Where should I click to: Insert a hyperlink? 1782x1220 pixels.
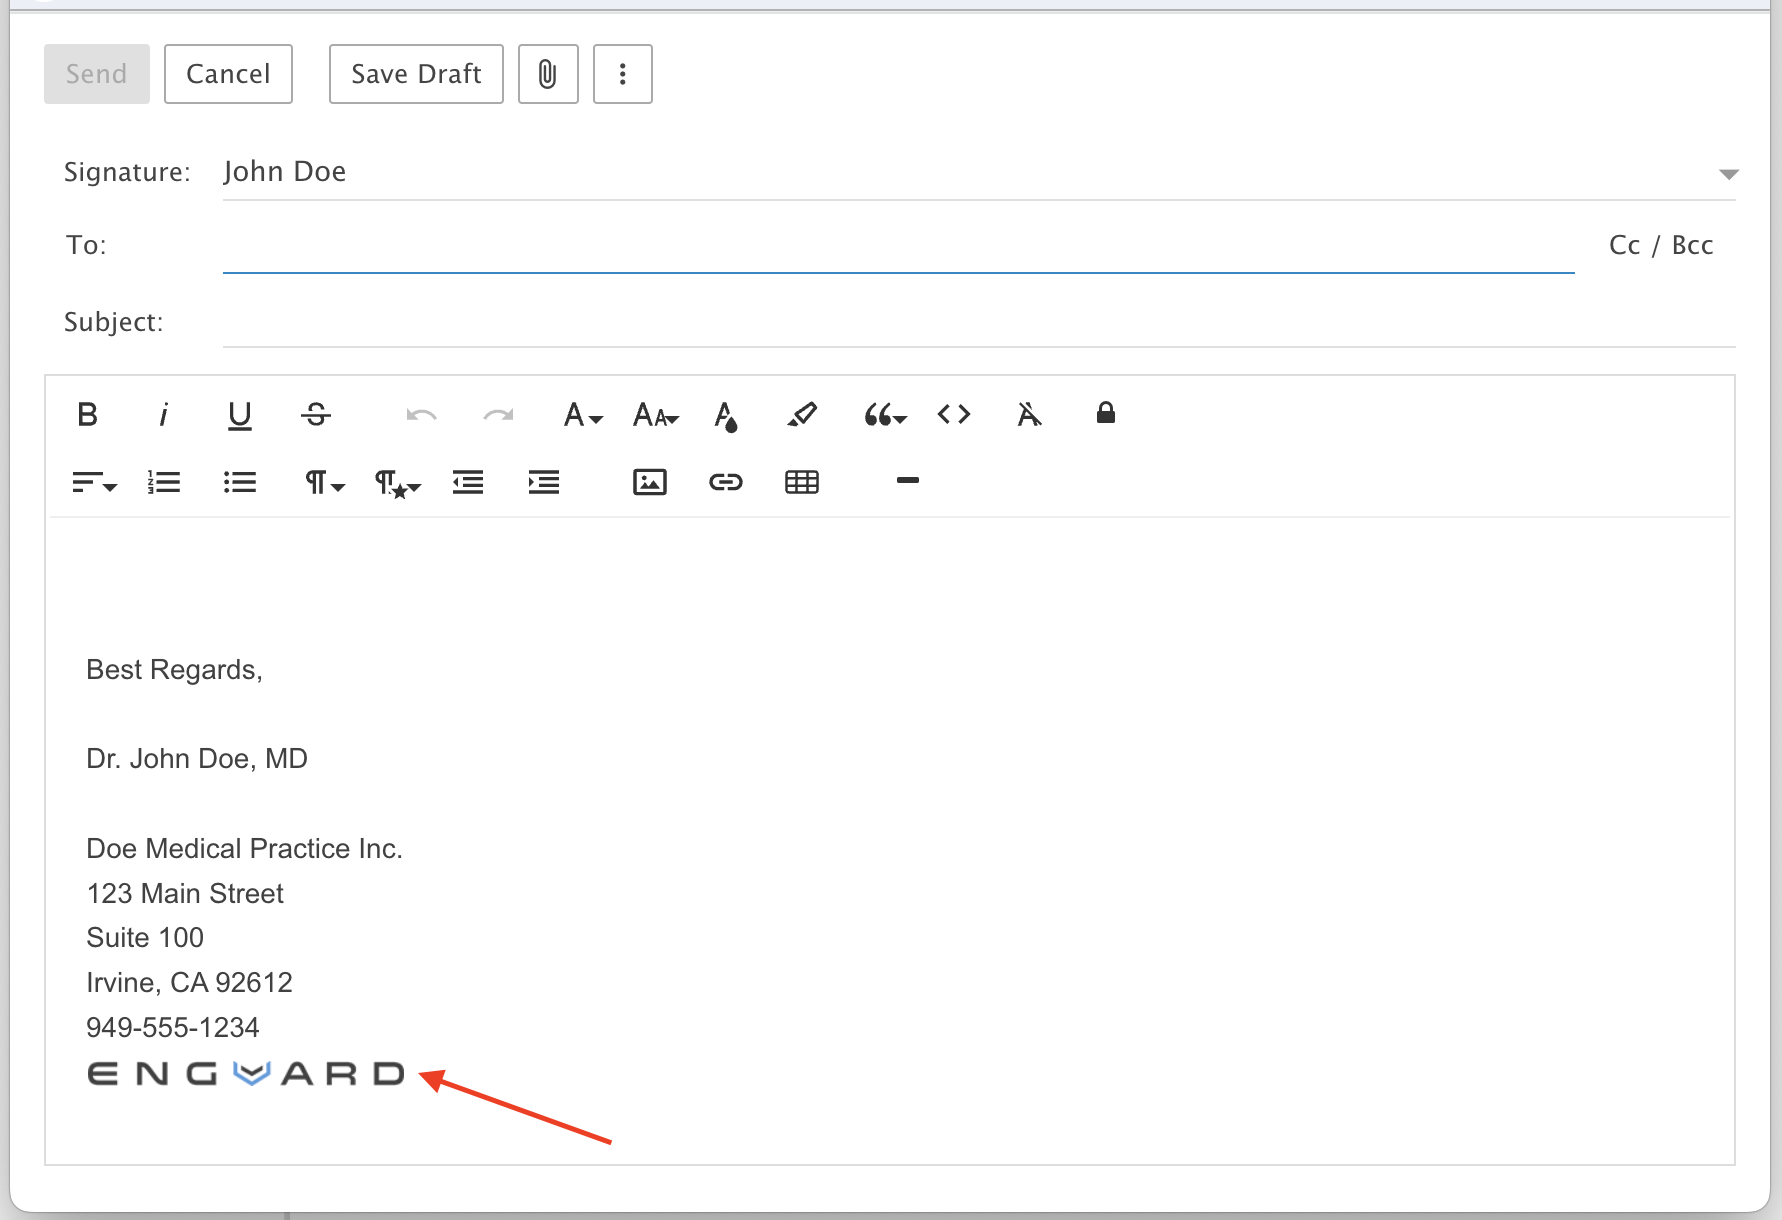point(726,483)
